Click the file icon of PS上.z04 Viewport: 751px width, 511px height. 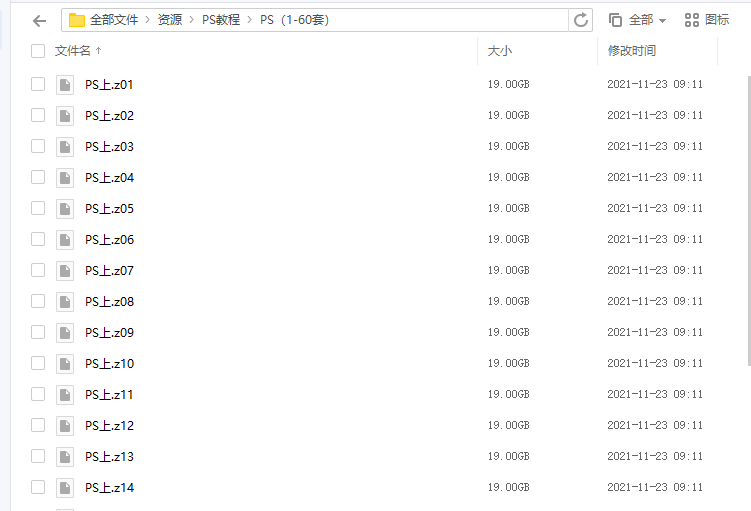click(65, 178)
